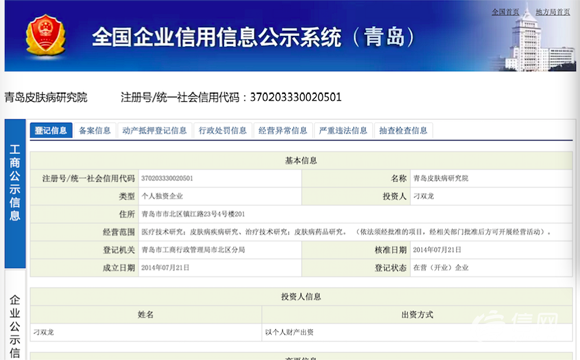Click the header registration number 370203330020501

[x=296, y=97]
